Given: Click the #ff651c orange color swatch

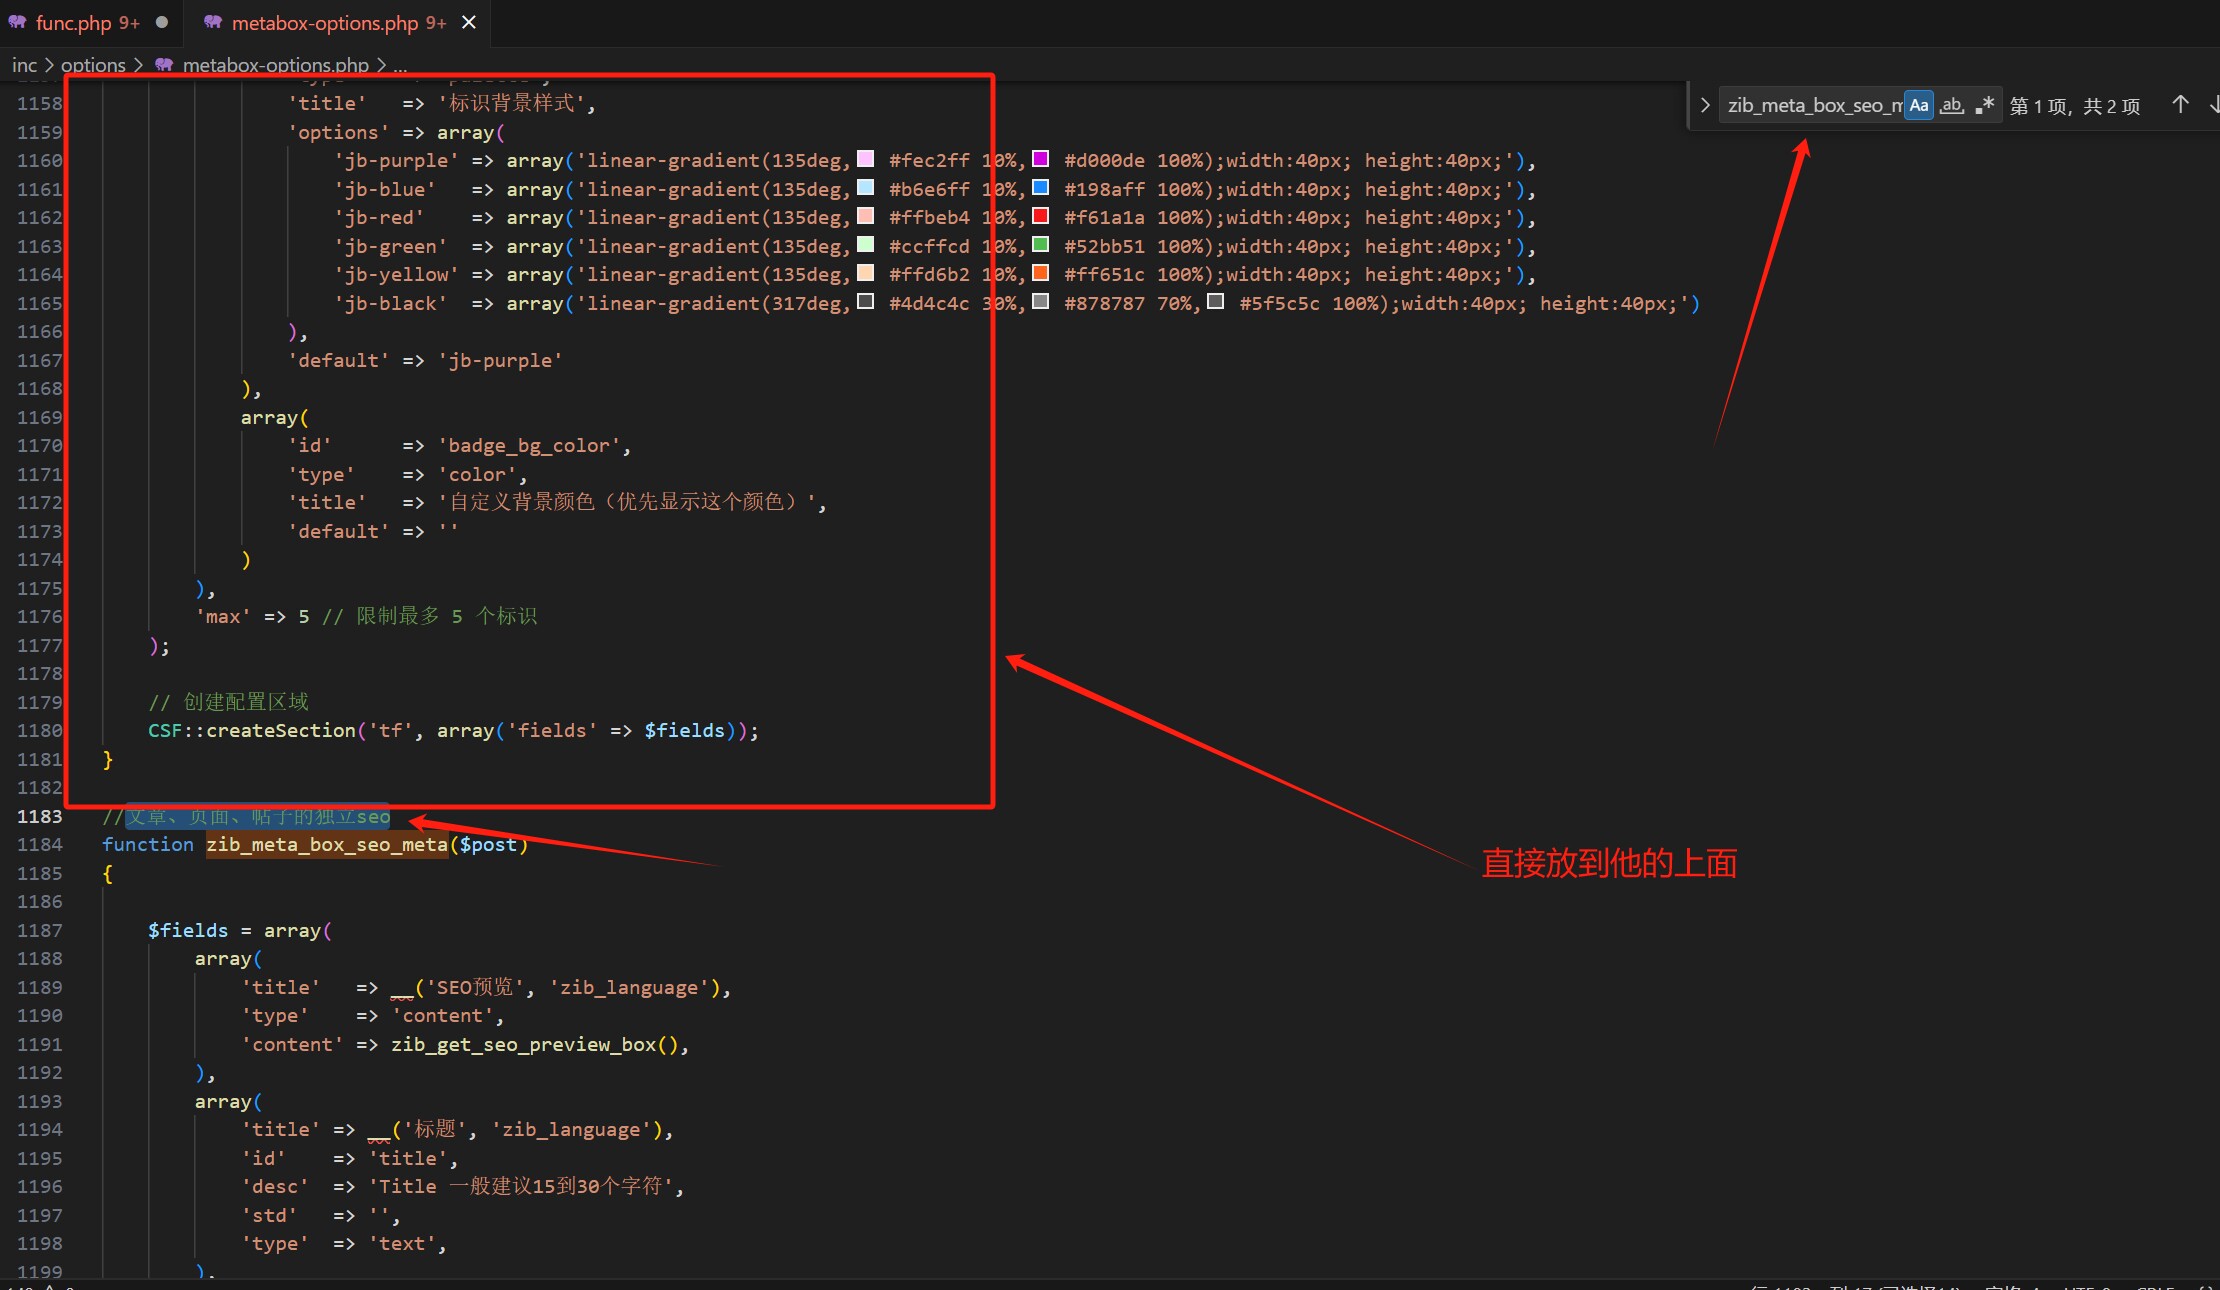Looking at the screenshot, I should [1041, 273].
